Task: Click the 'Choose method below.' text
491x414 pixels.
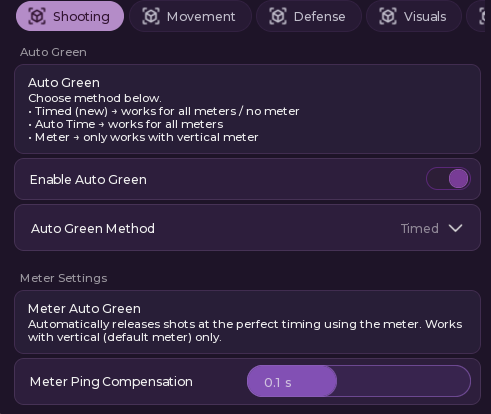Action: coord(95,98)
